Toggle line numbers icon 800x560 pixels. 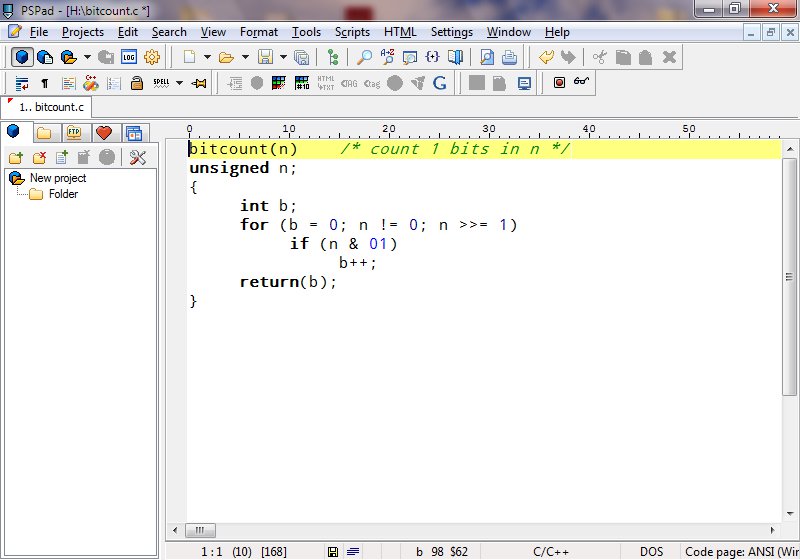(114, 83)
